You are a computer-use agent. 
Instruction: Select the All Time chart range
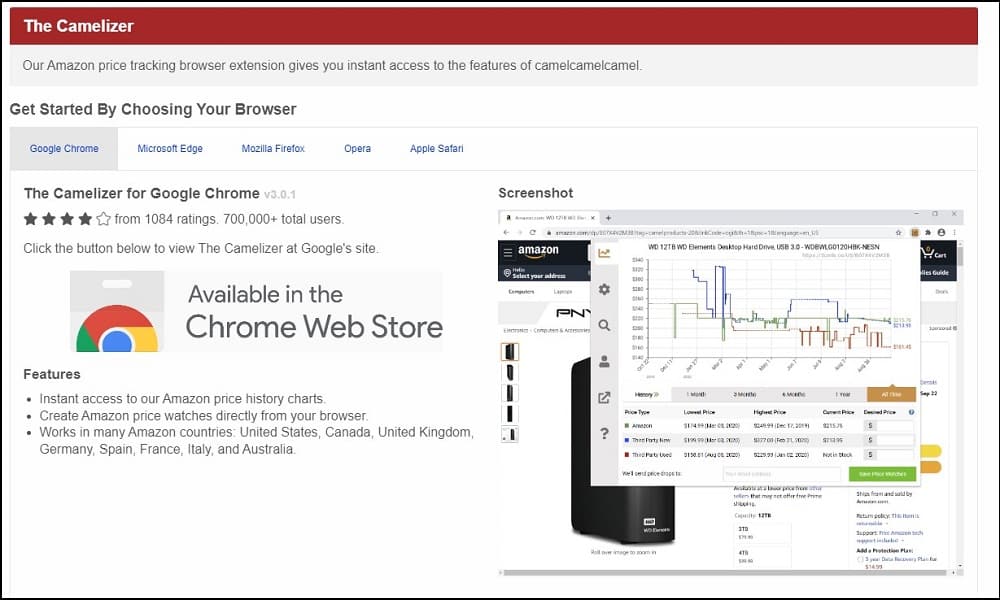coord(891,395)
